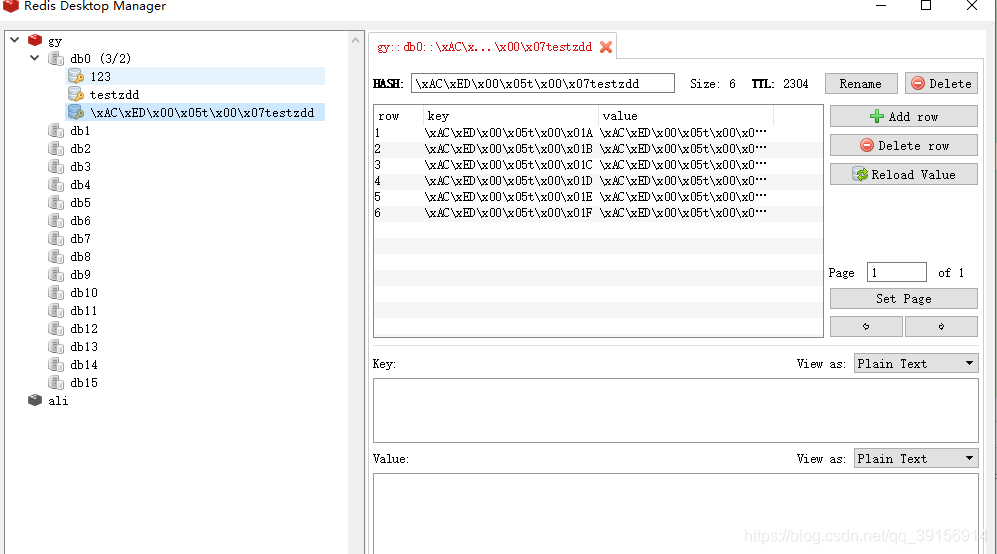Click the db15 database icon
Viewport: 997px width, 554px height.
(56, 382)
